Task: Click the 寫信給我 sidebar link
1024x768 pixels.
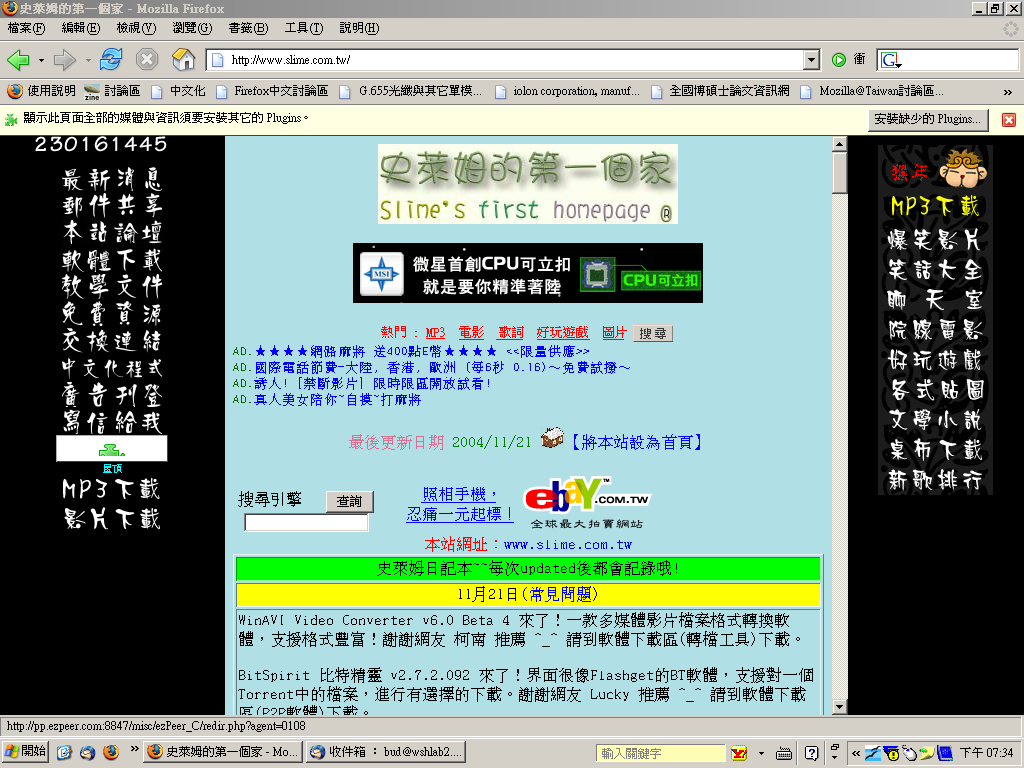Action: [x=112, y=421]
